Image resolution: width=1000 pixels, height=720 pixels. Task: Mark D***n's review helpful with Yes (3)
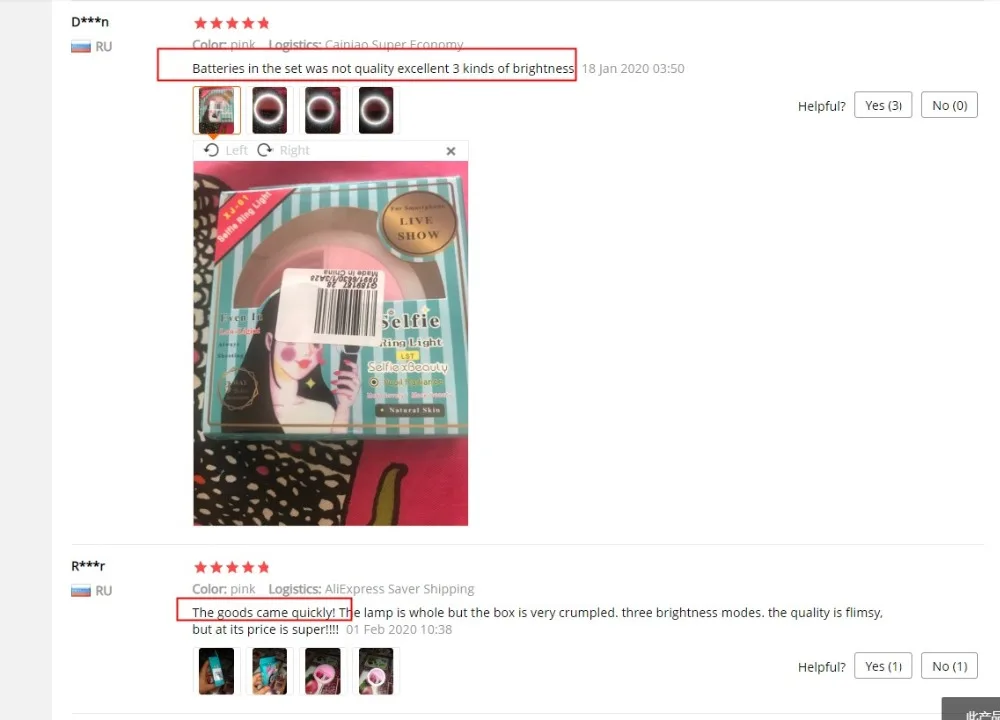[883, 105]
